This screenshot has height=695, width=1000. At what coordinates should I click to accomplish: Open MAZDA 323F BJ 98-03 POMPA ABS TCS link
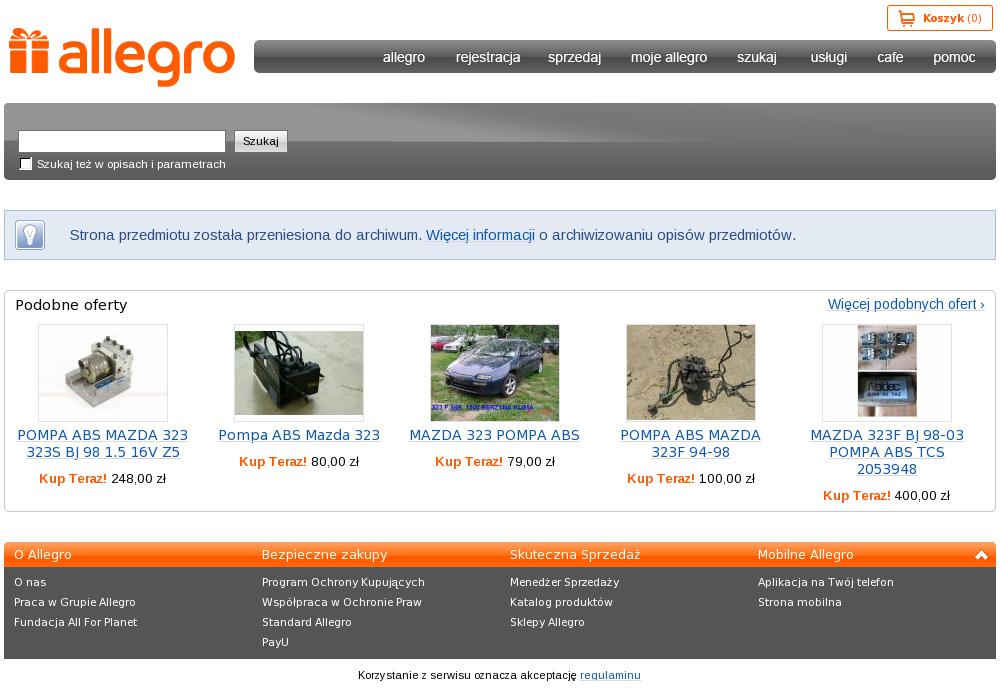(x=887, y=452)
